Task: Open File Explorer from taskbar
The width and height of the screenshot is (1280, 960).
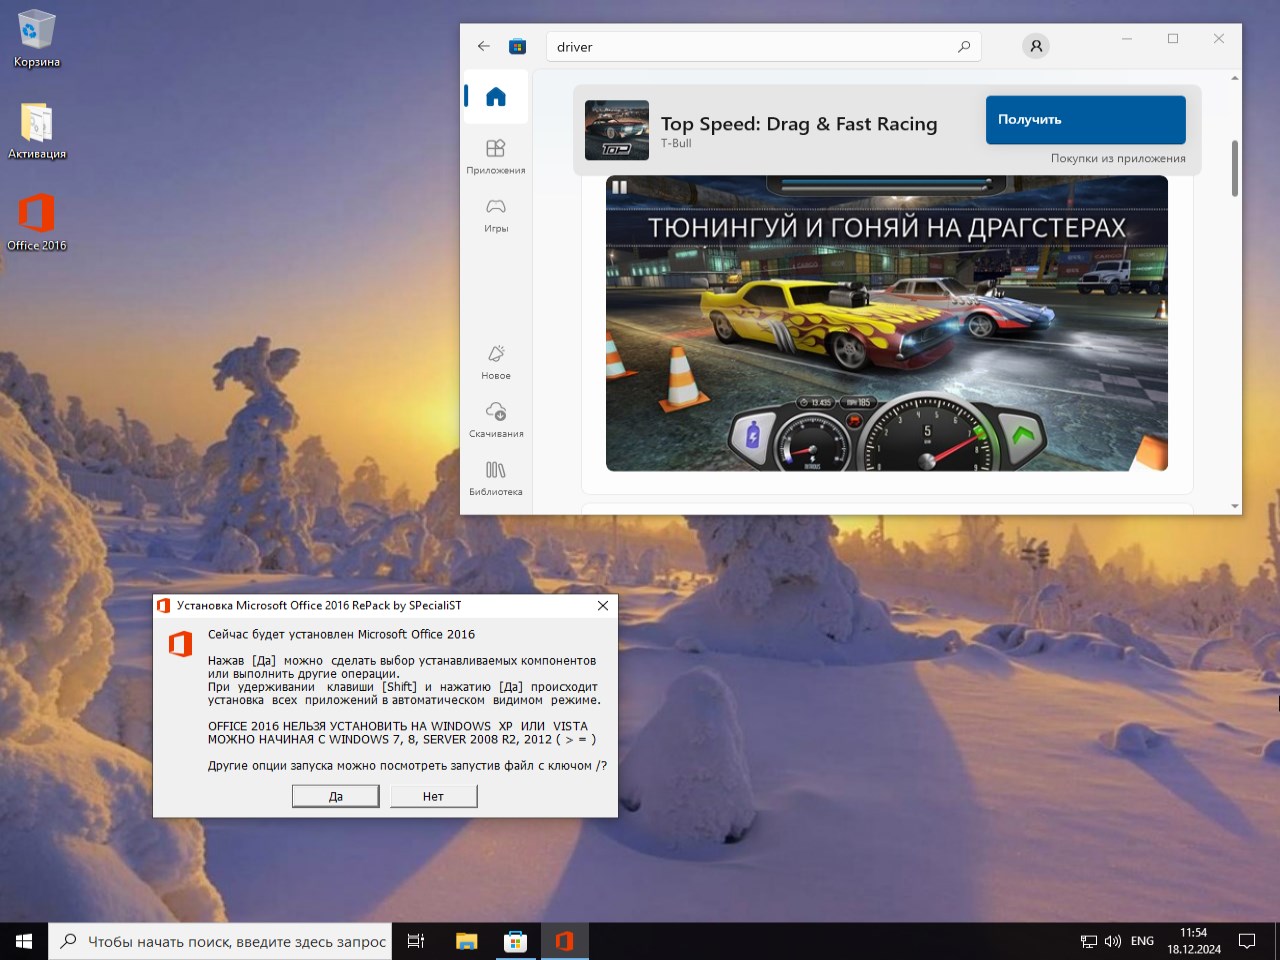Action: pyautogui.click(x=466, y=941)
